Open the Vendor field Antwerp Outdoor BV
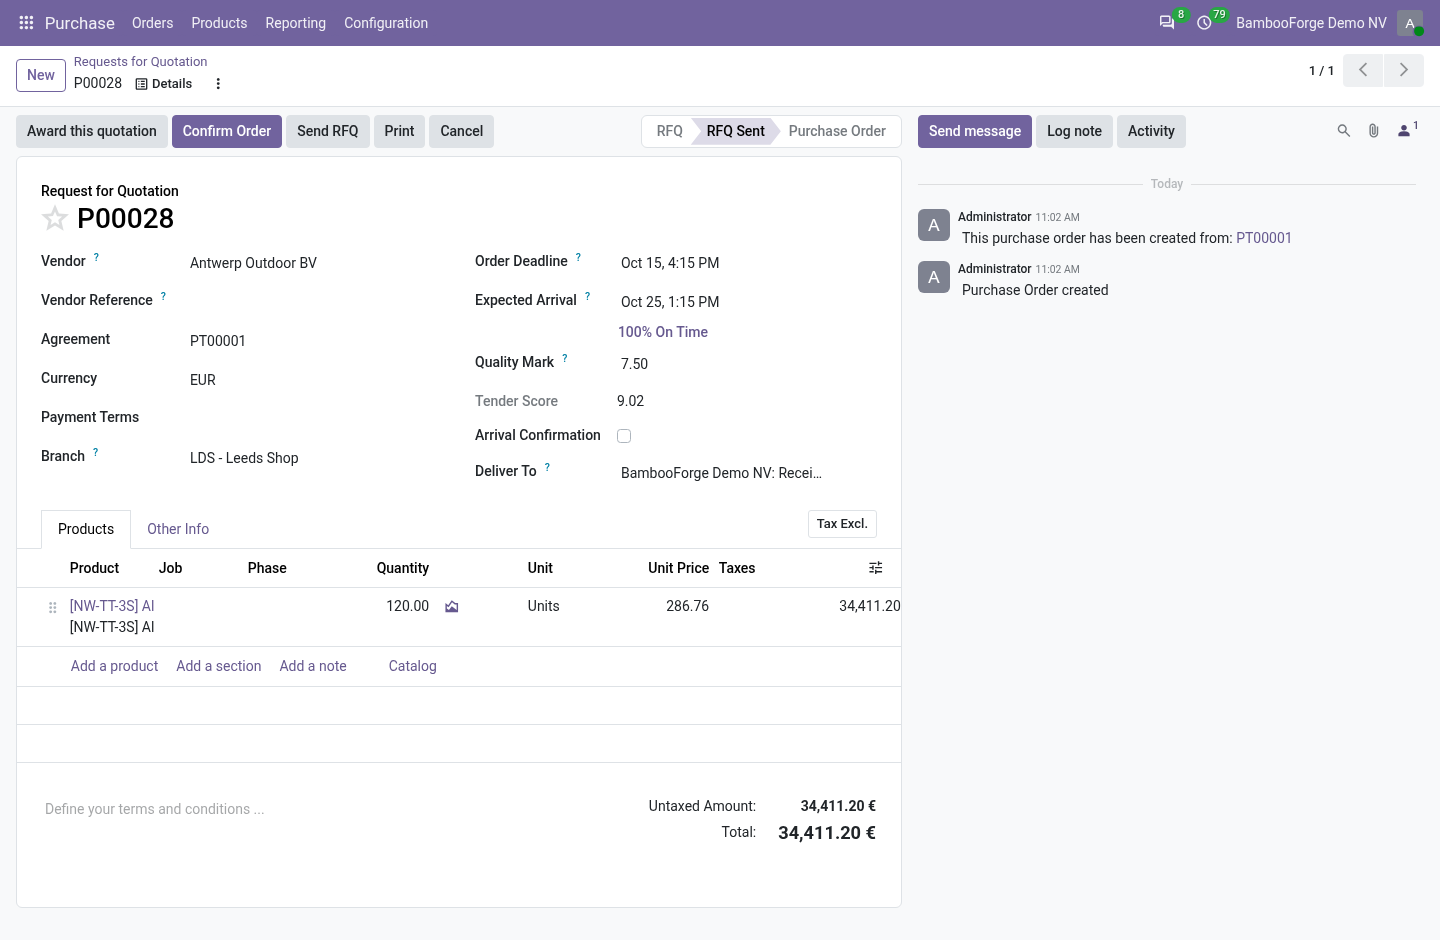The width and height of the screenshot is (1440, 940). coord(316,263)
